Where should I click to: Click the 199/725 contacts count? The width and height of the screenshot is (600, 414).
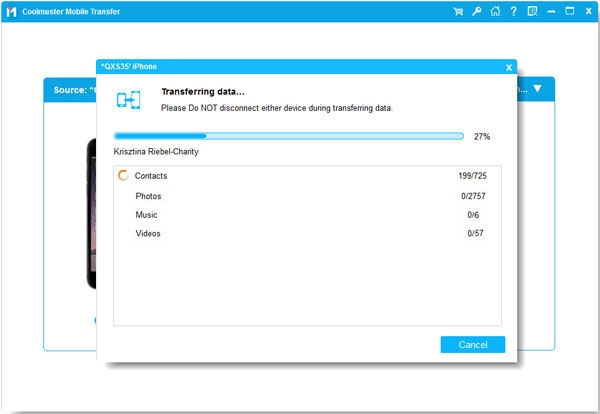point(473,176)
